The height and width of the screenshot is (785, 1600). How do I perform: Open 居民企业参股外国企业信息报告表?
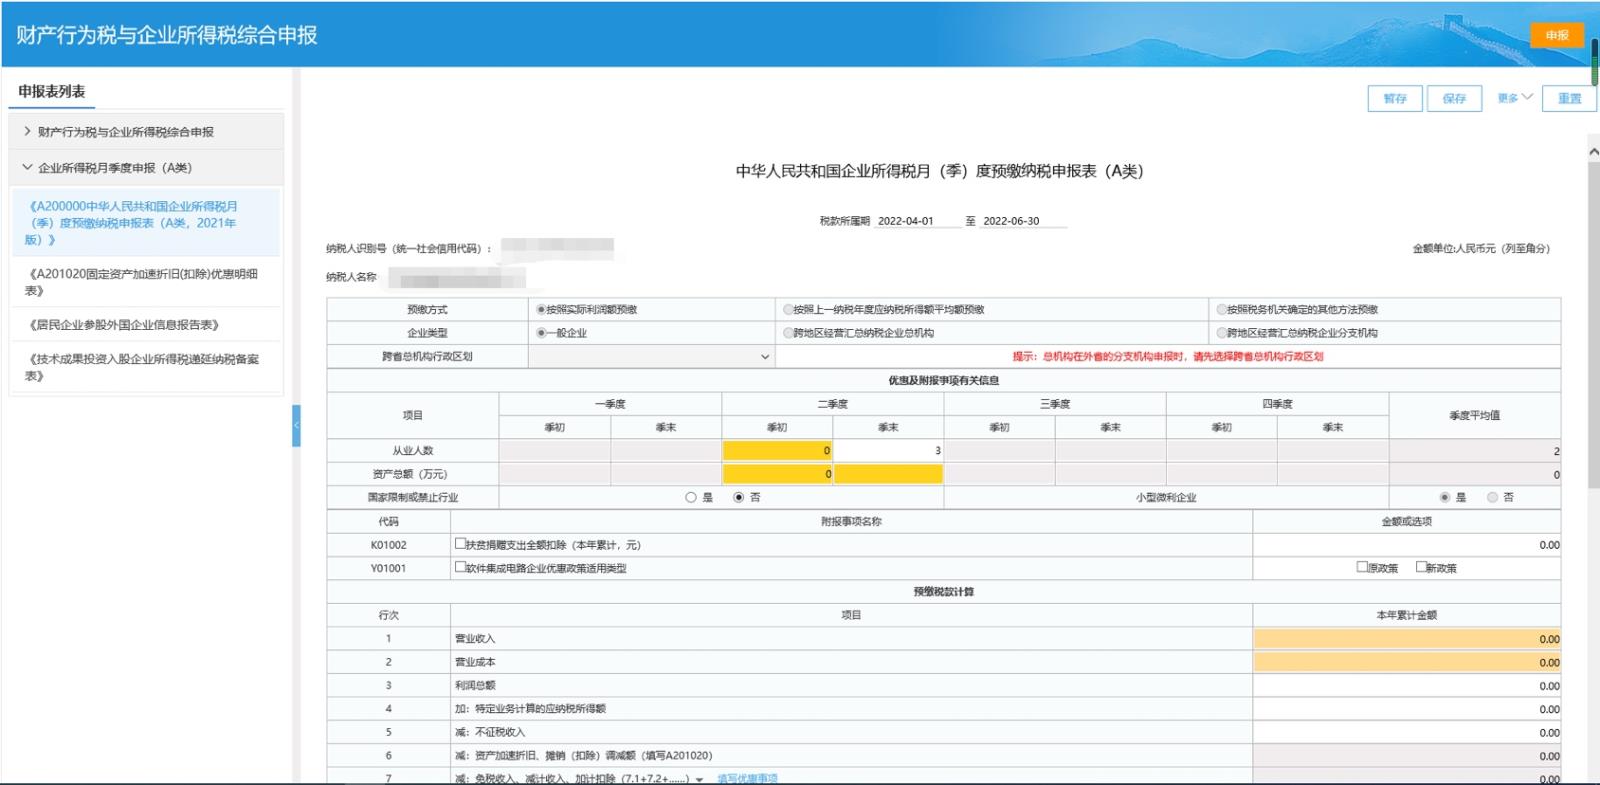coord(123,324)
